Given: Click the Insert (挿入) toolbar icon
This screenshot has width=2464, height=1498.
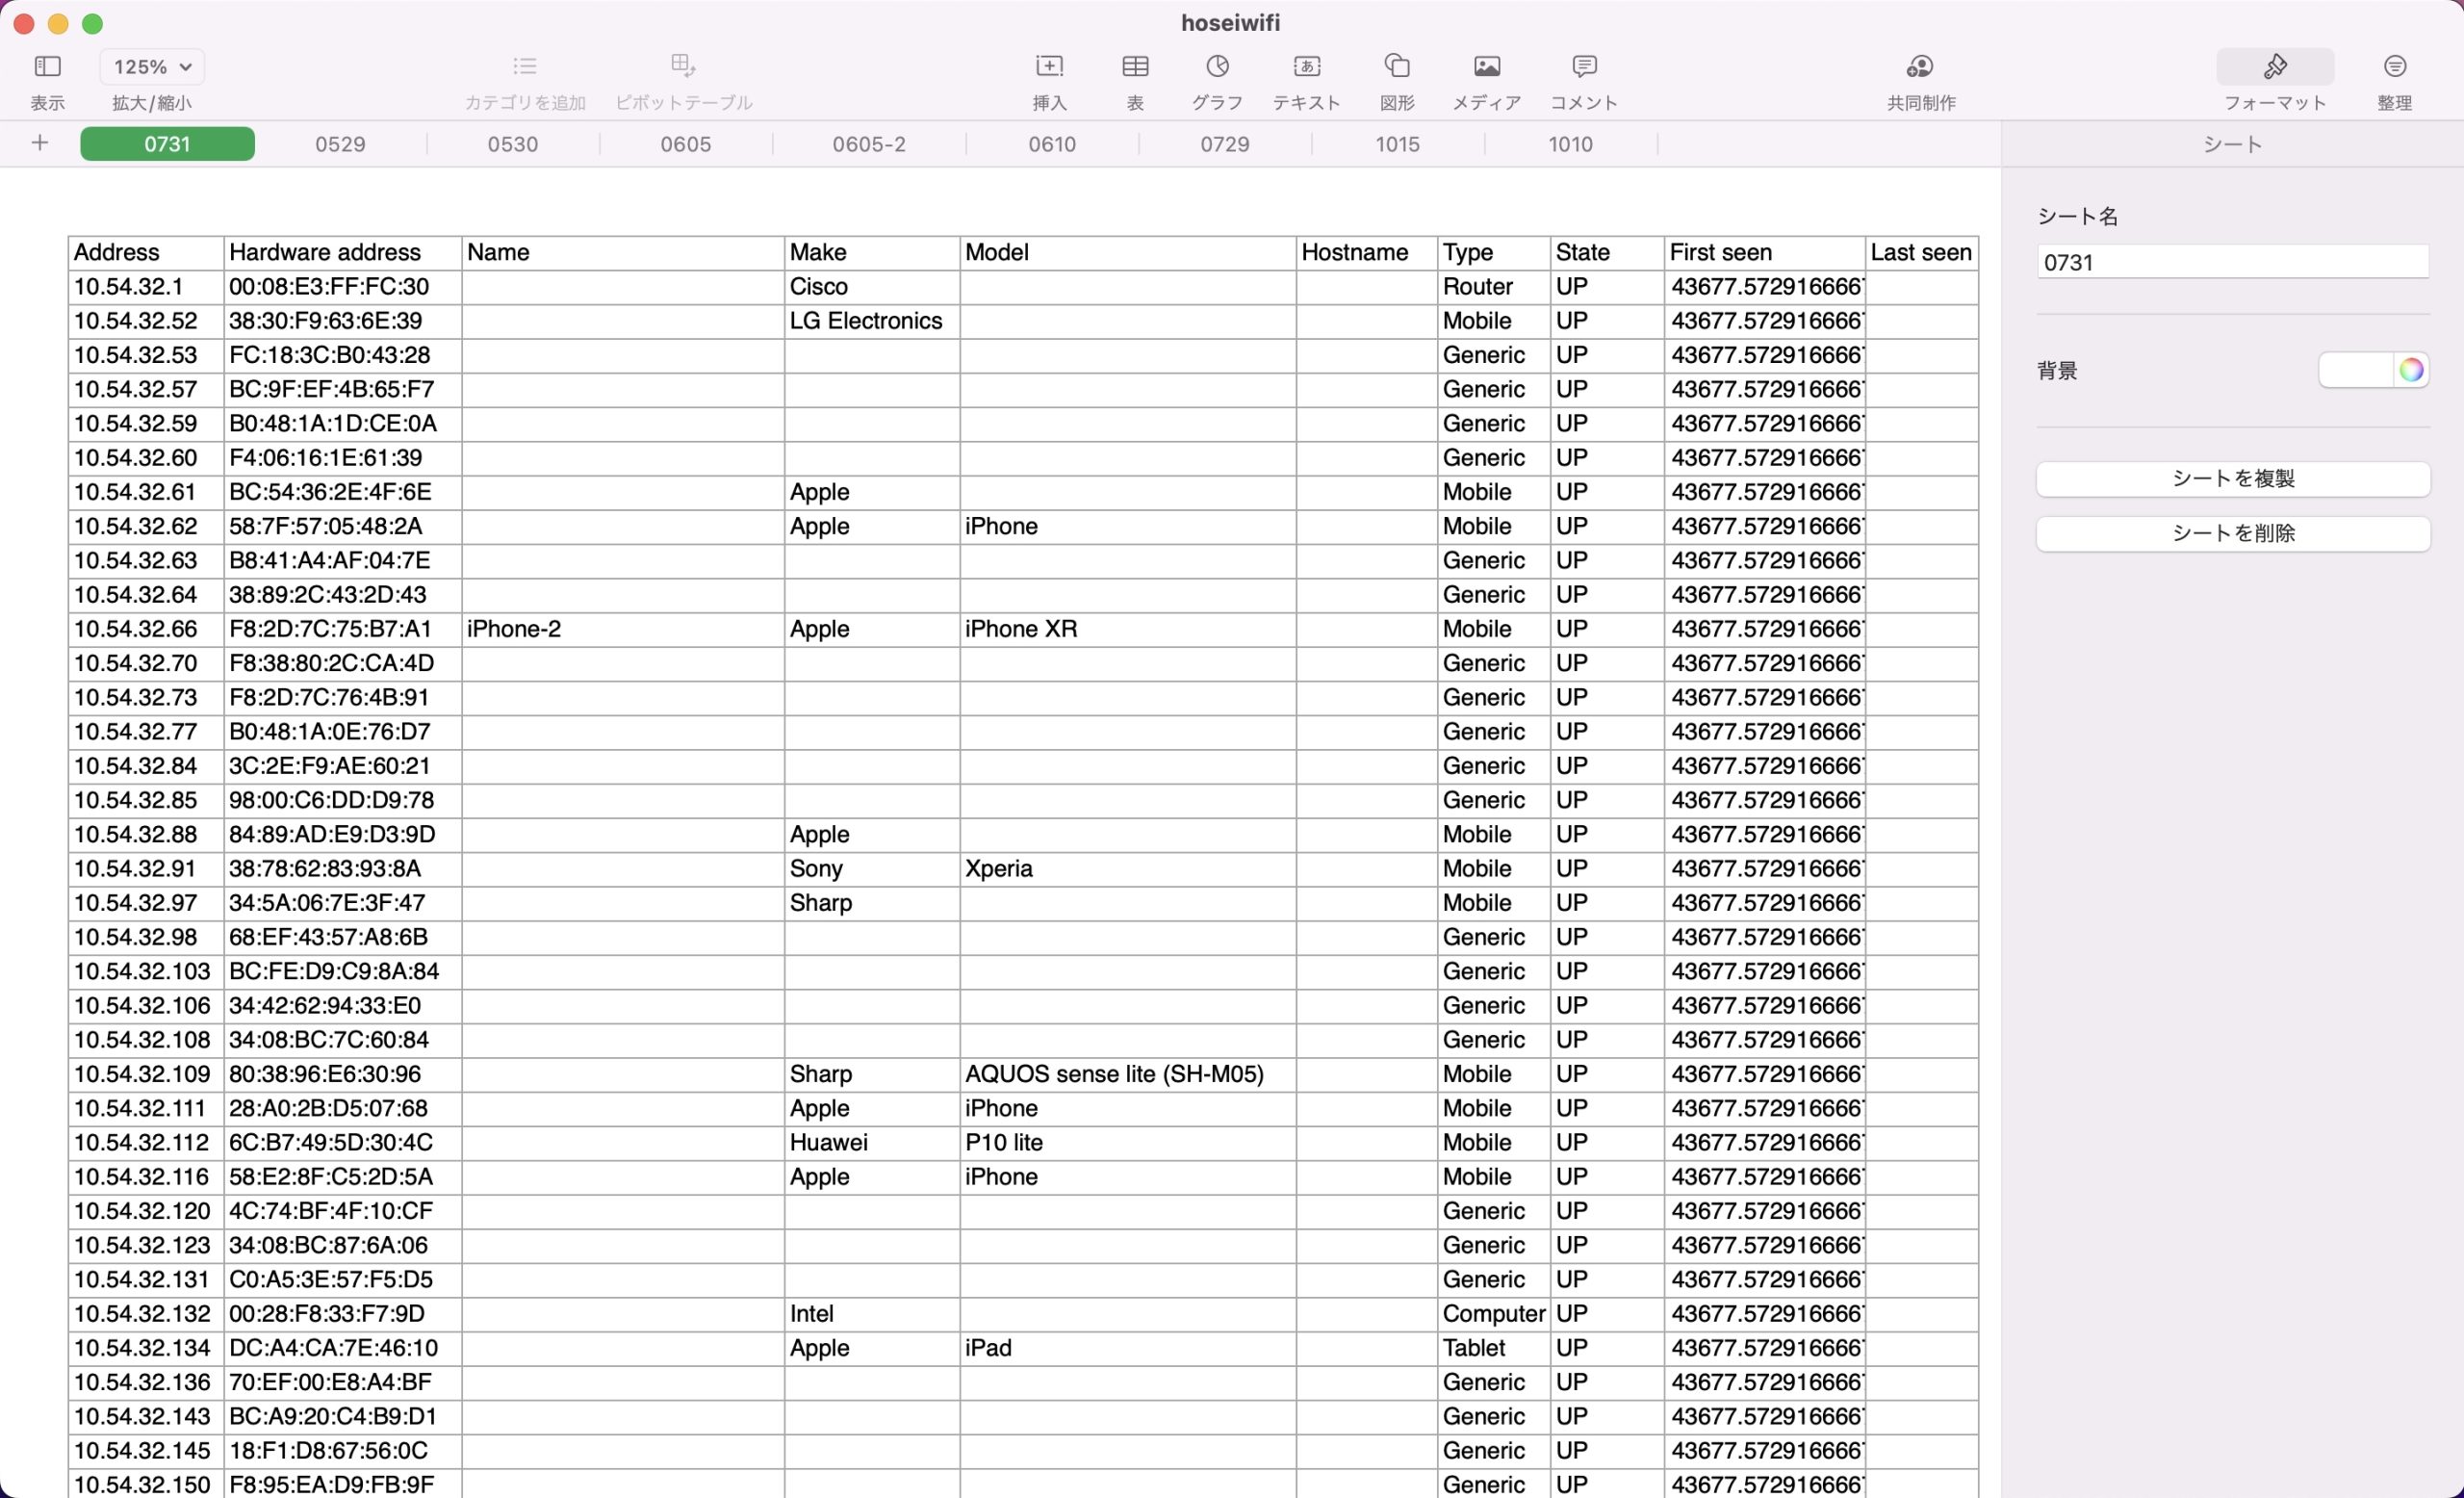Looking at the screenshot, I should 1049,67.
